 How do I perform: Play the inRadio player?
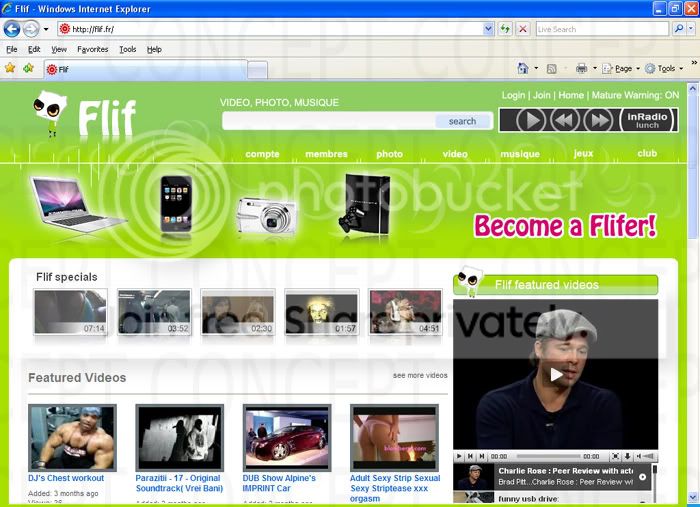point(530,120)
